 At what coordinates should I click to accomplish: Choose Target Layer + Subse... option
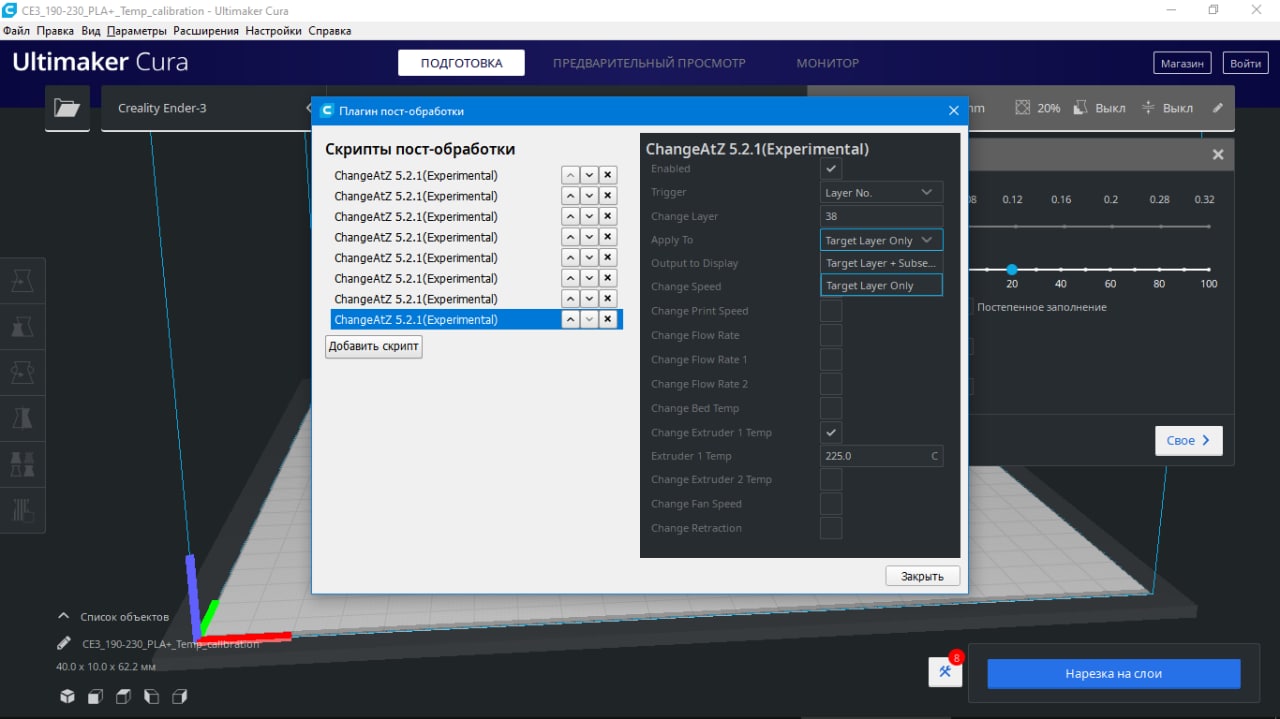pyautogui.click(x=881, y=263)
